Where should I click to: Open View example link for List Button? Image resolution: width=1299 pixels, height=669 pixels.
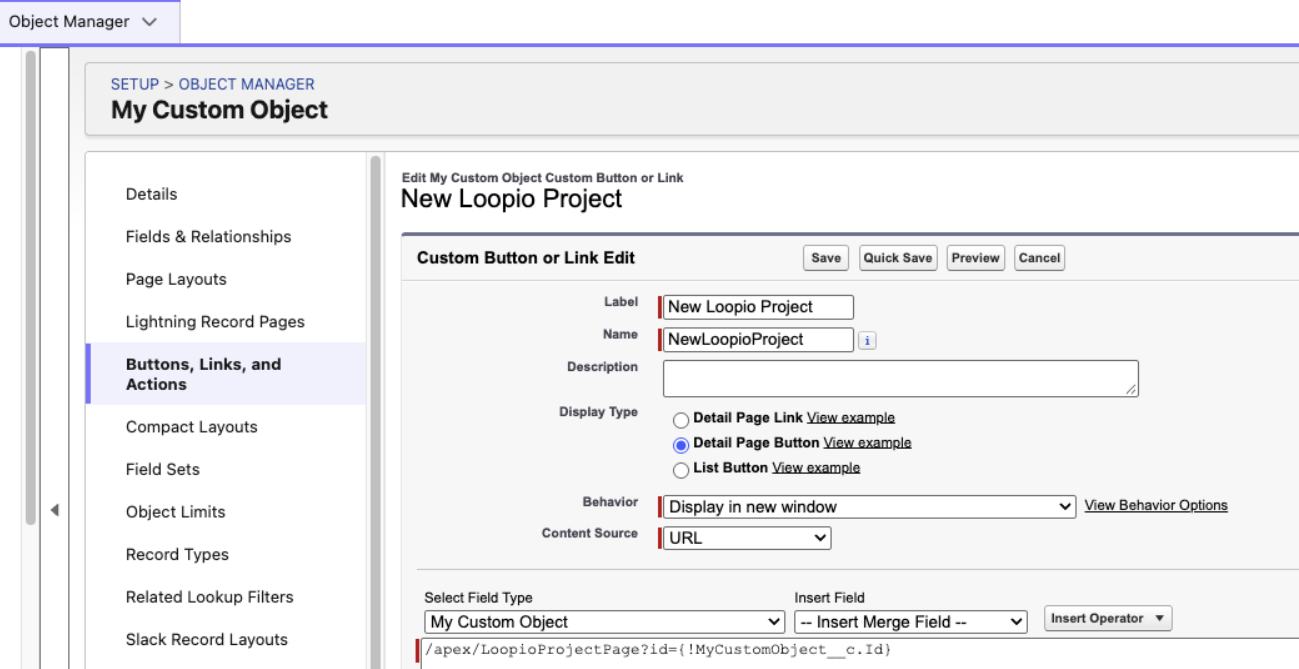(816, 468)
